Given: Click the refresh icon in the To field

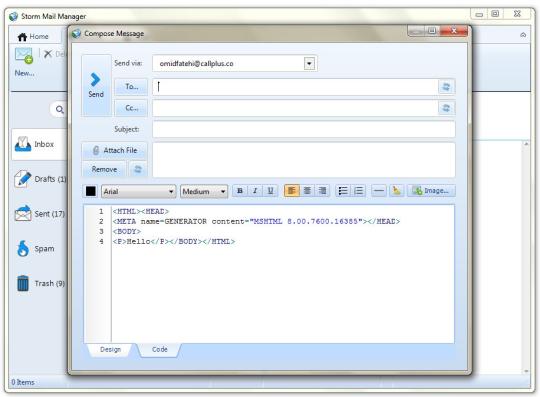Looking at the screenshot, I should 446,87.
